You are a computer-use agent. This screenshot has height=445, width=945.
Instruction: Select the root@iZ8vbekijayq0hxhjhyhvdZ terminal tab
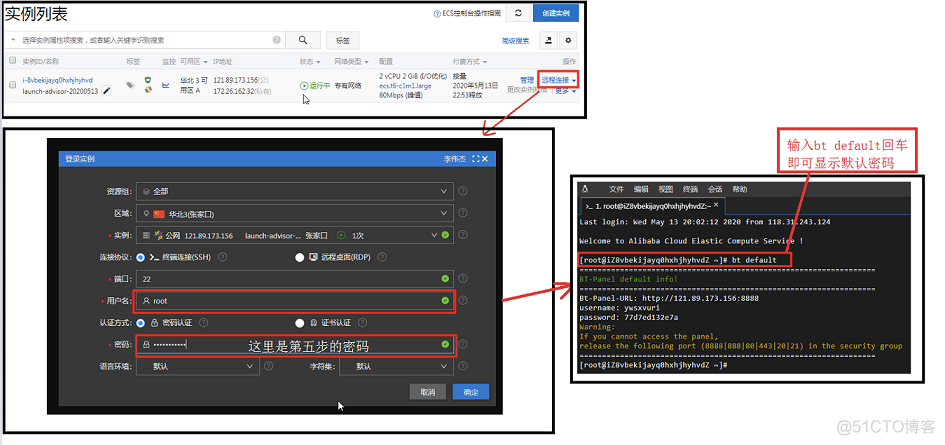pyautogui.click(x=652, y=206)
